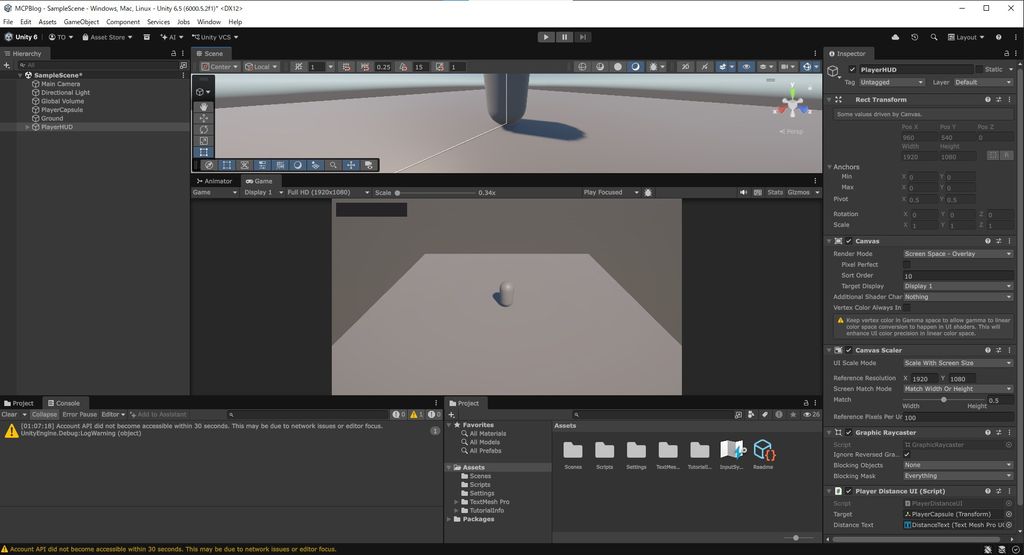Disable the Canvas component checkbox

pyautogui.click(x=849, y=241)
